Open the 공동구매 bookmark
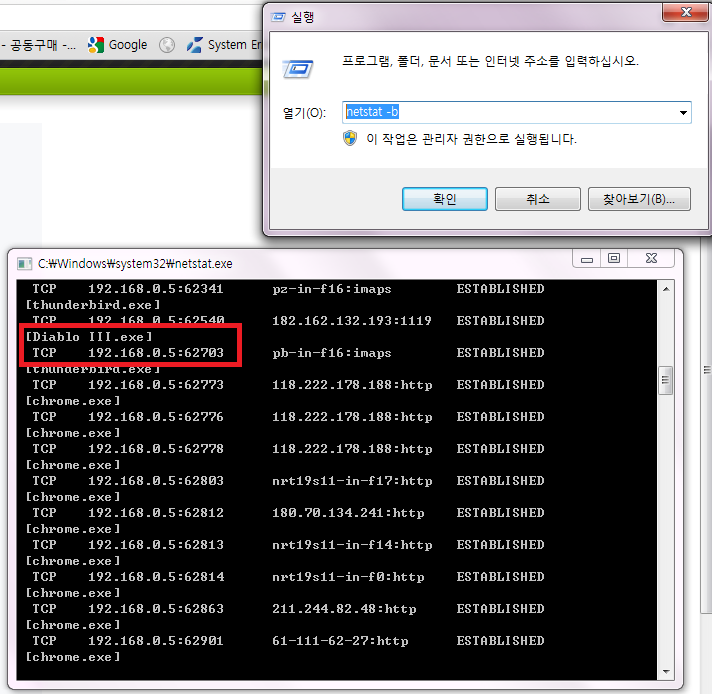The image size is (712, 694). point(40,45)
